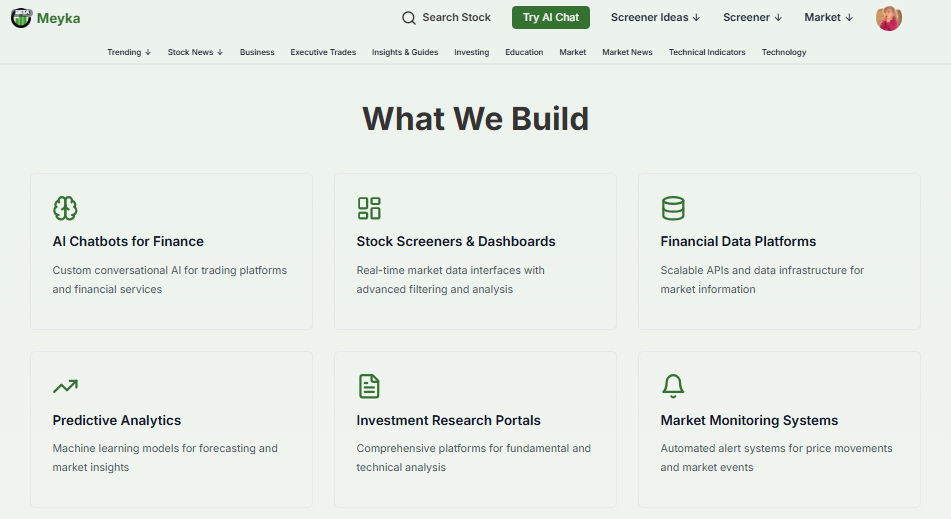
Task: Click the database icon for Financial Data Platforms
Action: [x=673, y=208]
